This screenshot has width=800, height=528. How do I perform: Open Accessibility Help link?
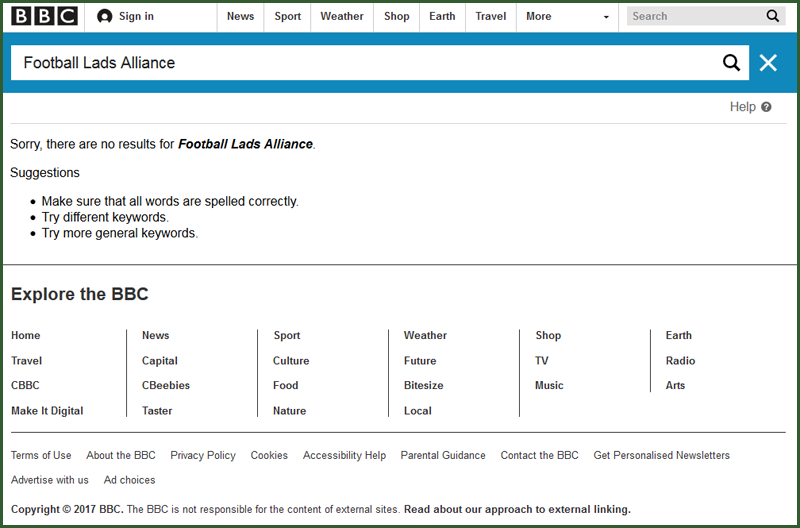344,455
